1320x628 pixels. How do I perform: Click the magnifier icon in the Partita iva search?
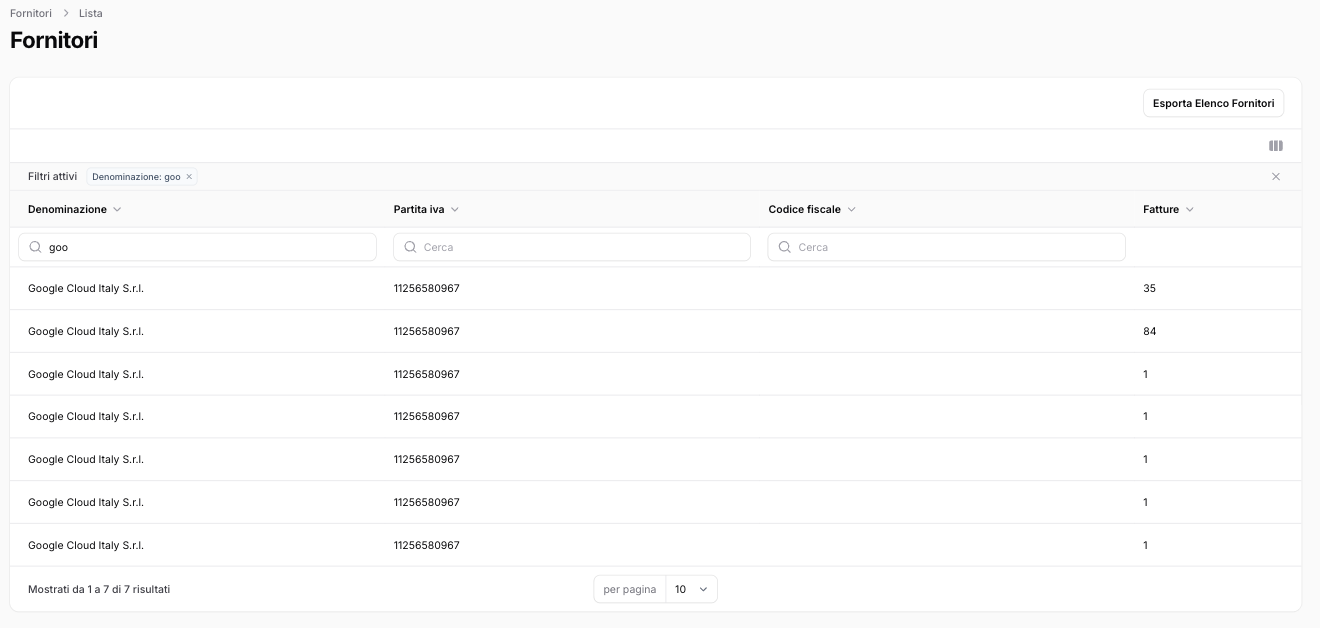pos(410,247)
